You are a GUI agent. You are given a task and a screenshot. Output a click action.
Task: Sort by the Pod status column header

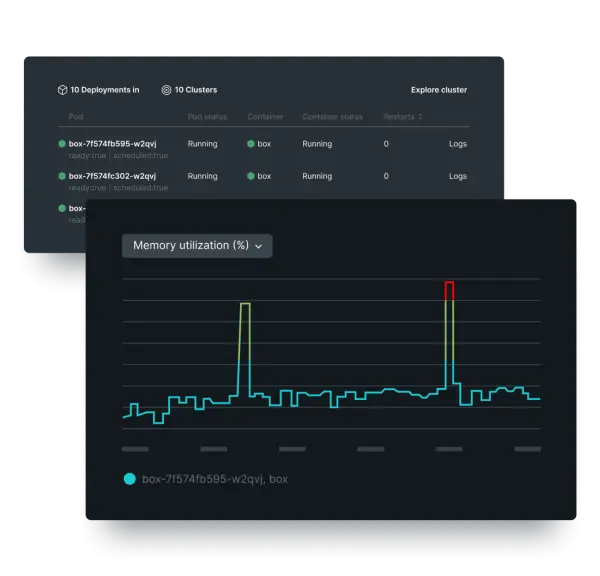207,117
